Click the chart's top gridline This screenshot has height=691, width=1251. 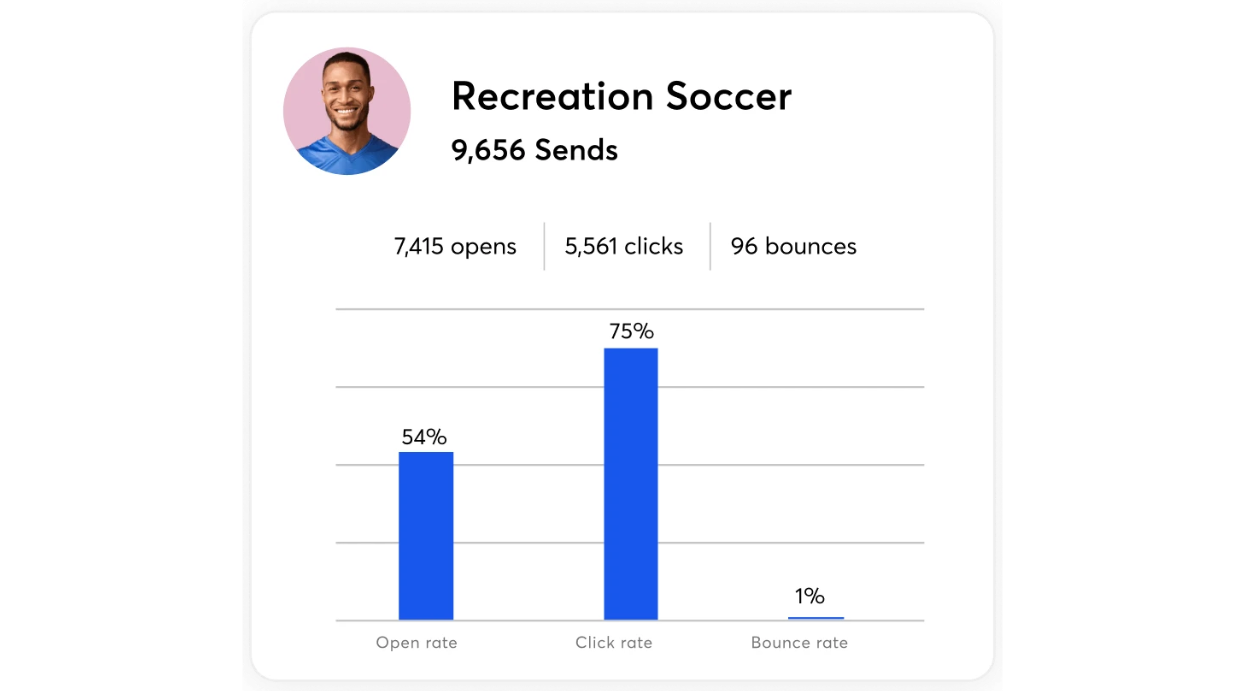500,310
